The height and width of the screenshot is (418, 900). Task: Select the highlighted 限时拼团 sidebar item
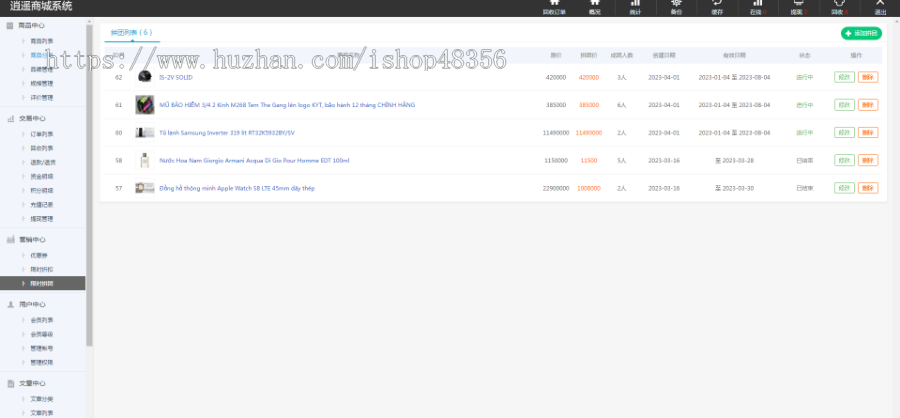pyautogui.click(x=42, y=283)
